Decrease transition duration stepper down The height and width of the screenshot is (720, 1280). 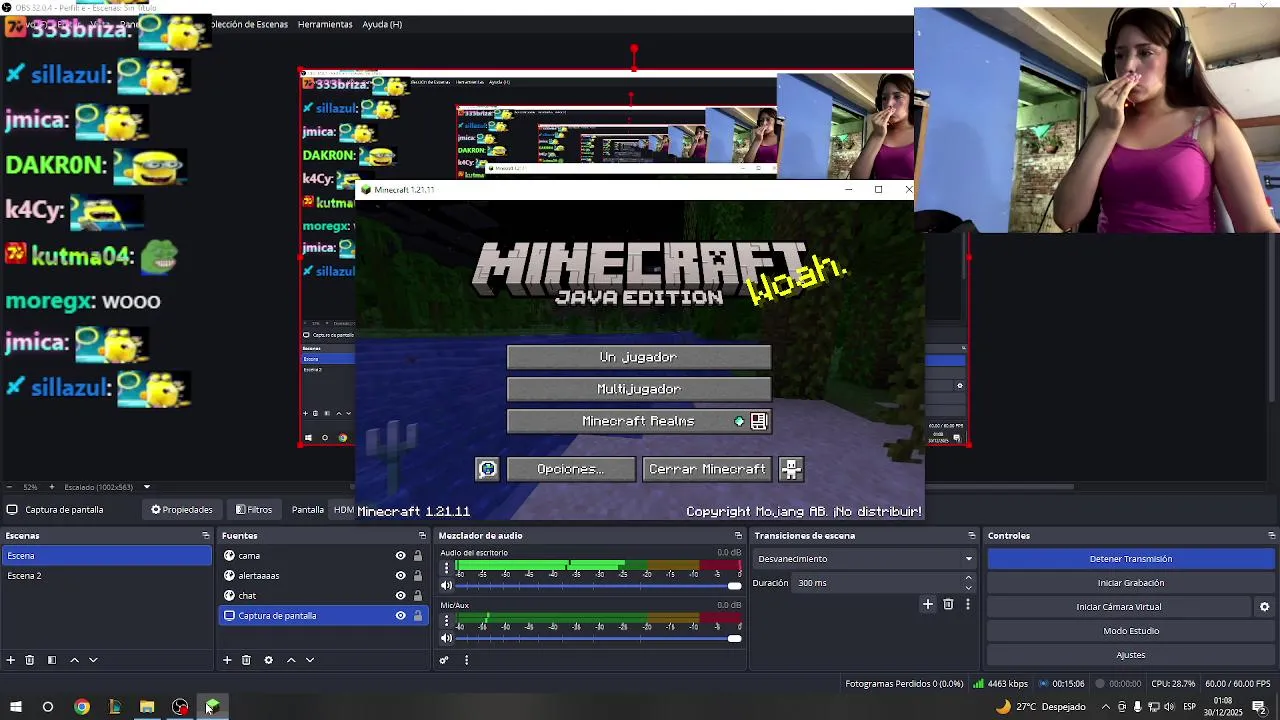968,588
